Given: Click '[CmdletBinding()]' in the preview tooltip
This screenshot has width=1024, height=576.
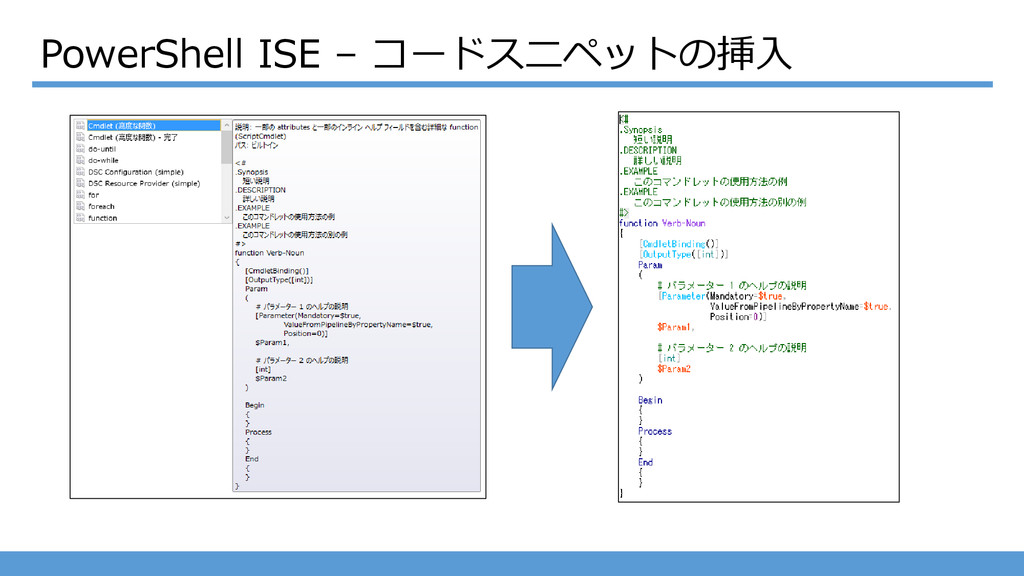Looking at the screenshot, I should click(x=277, y=270).
